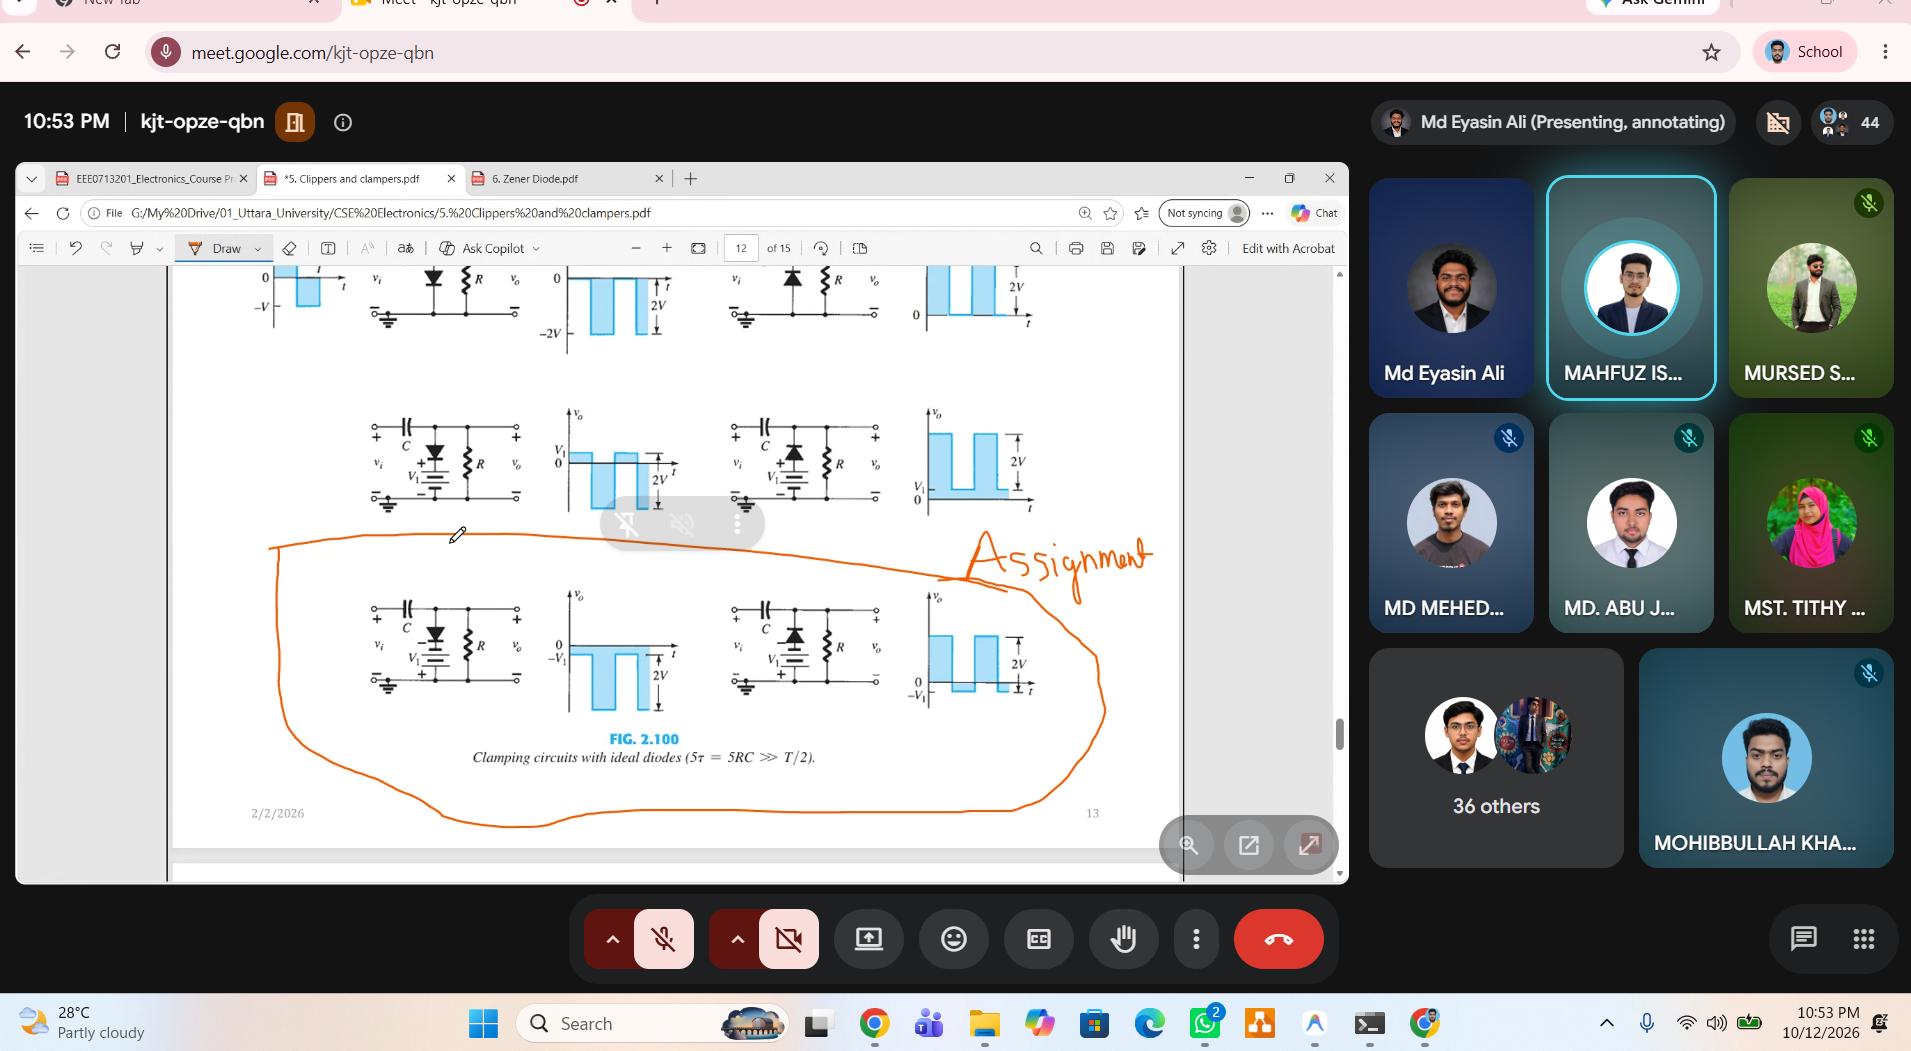Image resolution: width=1911 pixels, height=1051 pixels.
Task: Select the Draw tool in PDF toolbar
Action: point(215,248)
